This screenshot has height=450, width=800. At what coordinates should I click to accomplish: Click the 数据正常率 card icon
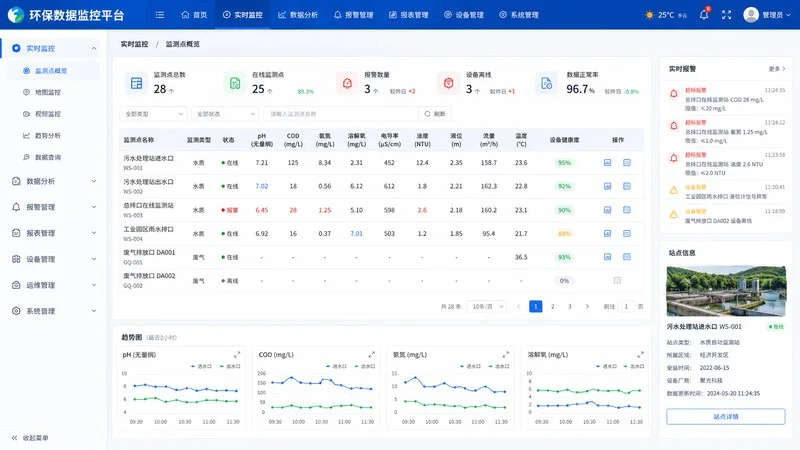[546, 83]
